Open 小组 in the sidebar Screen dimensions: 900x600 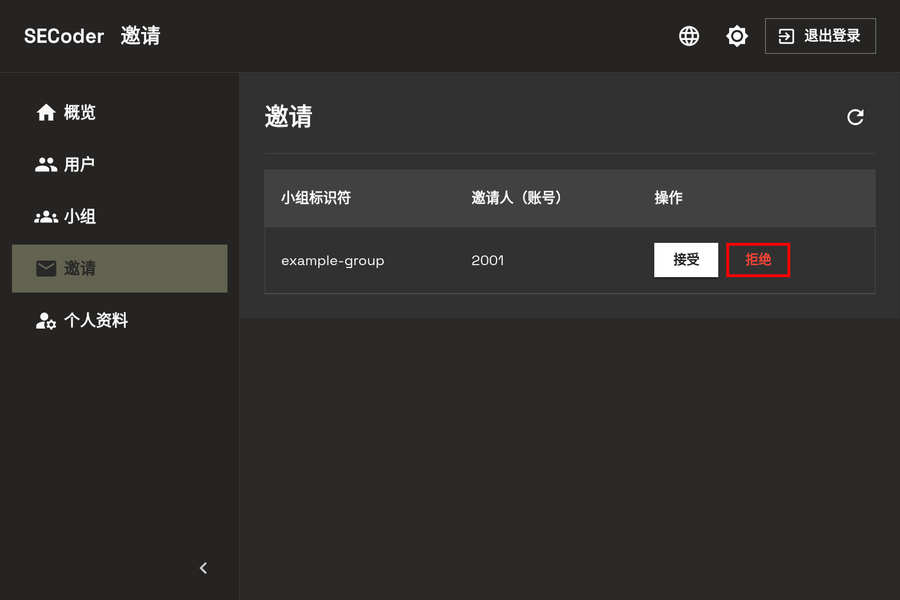pyautogui.click(x=119, y=216)
